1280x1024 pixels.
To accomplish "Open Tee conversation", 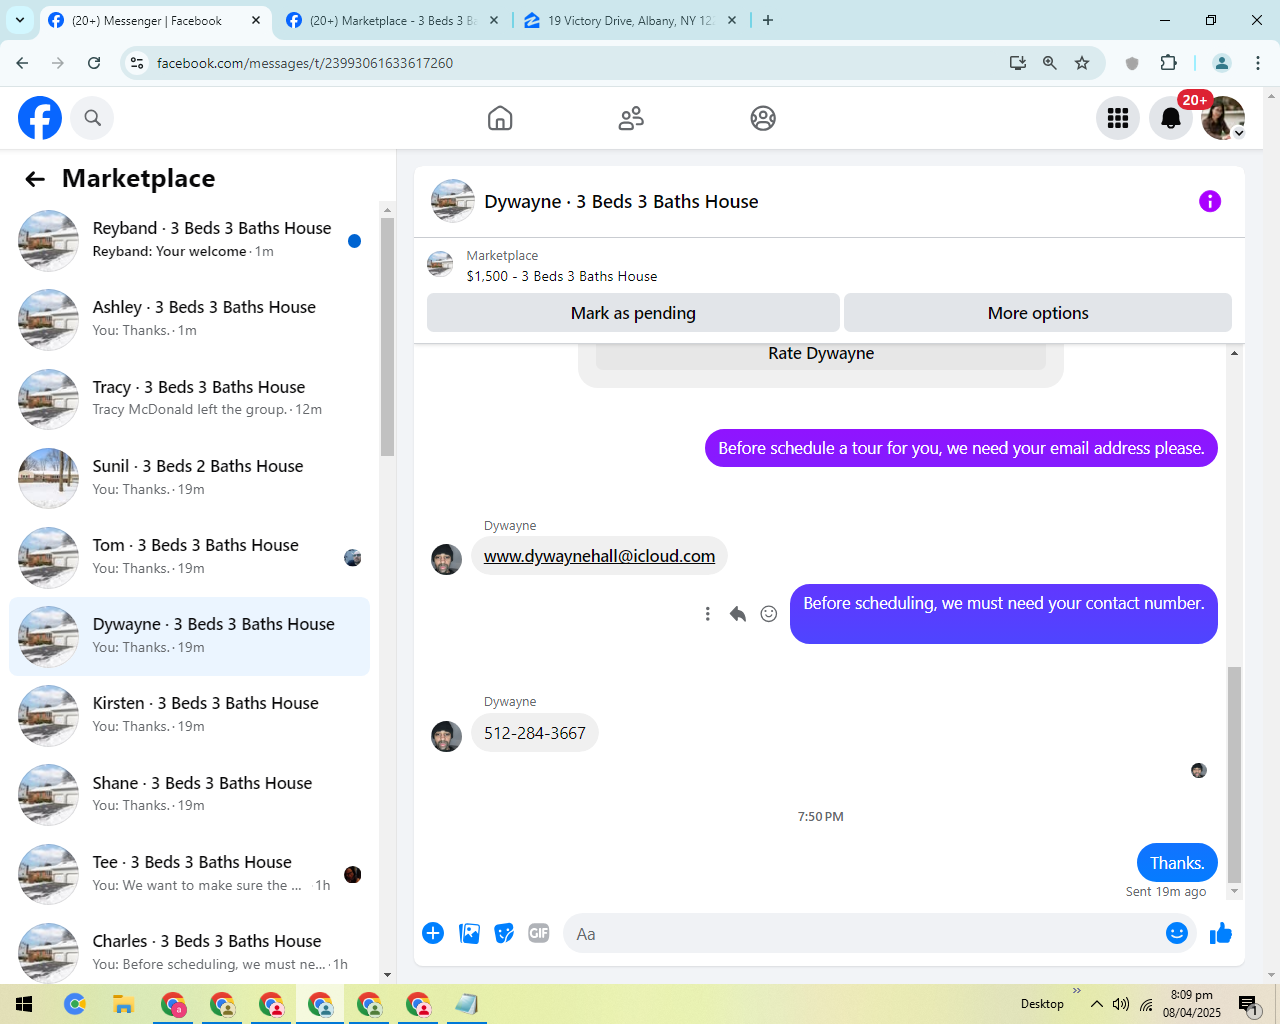I will click(x=190, y=873).
